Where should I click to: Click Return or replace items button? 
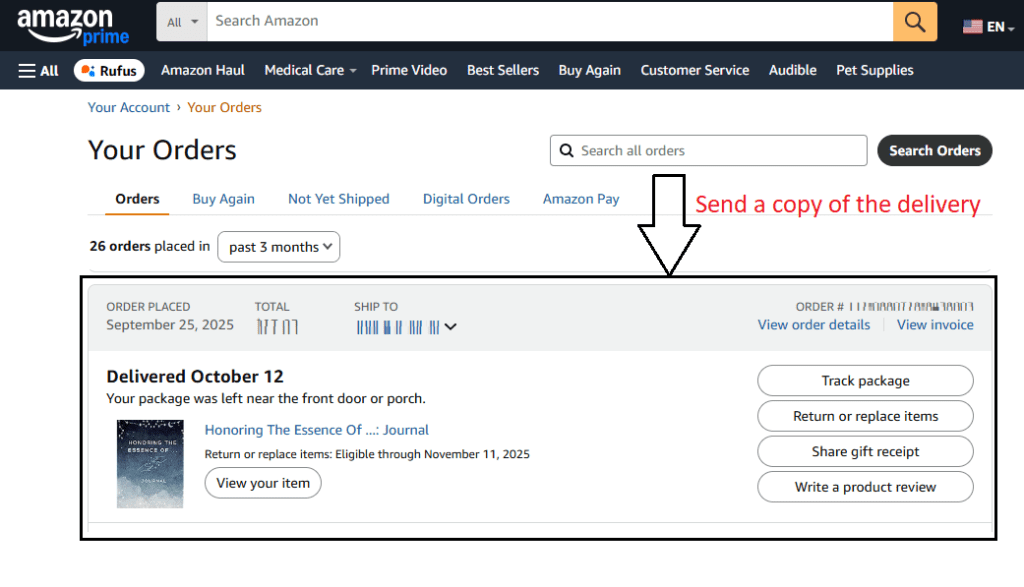(865, 416)
